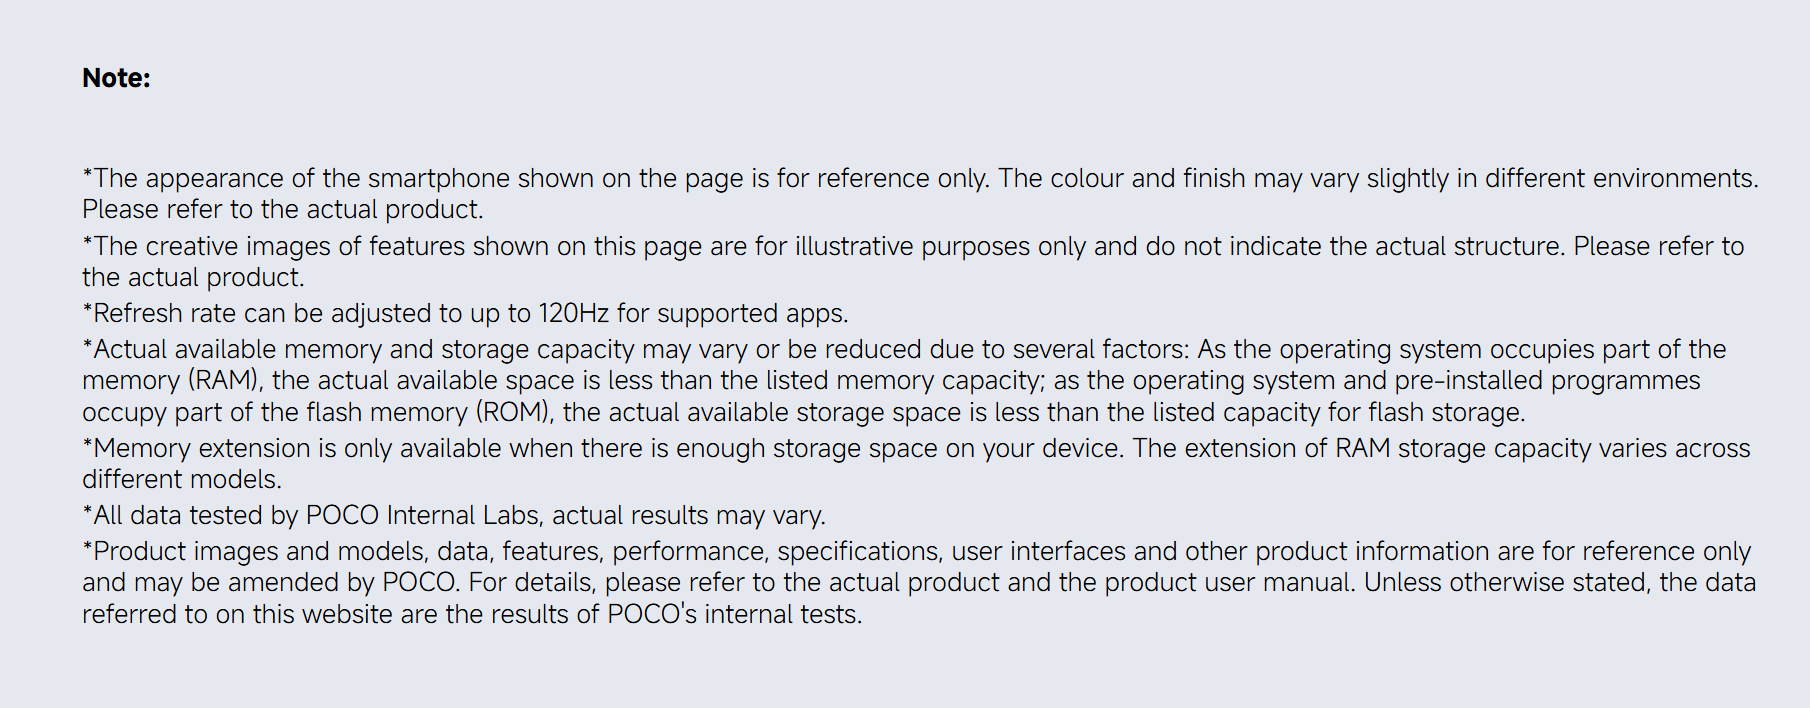Image resolution: width=1810 pixels, height=708 pixels.
Task: Click the "All data tested by POCO Internal Labs" line
Action: pyautogui.click(x=454, y=515)
